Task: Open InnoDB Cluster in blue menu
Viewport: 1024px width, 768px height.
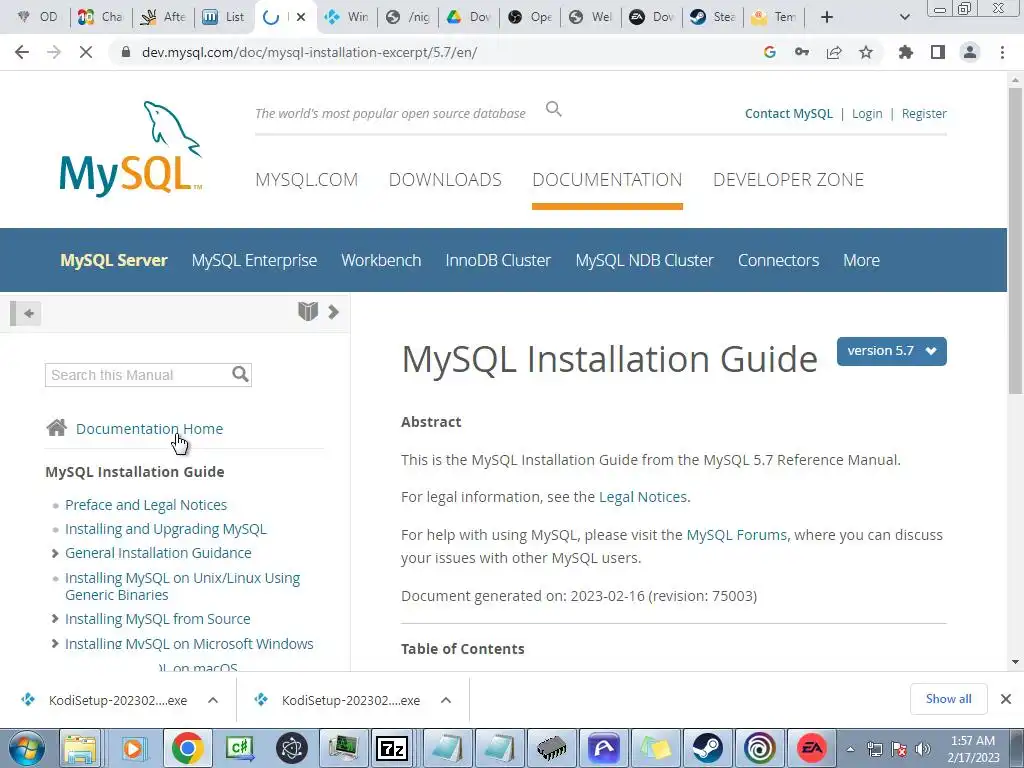Action: (x=498, y=260)
